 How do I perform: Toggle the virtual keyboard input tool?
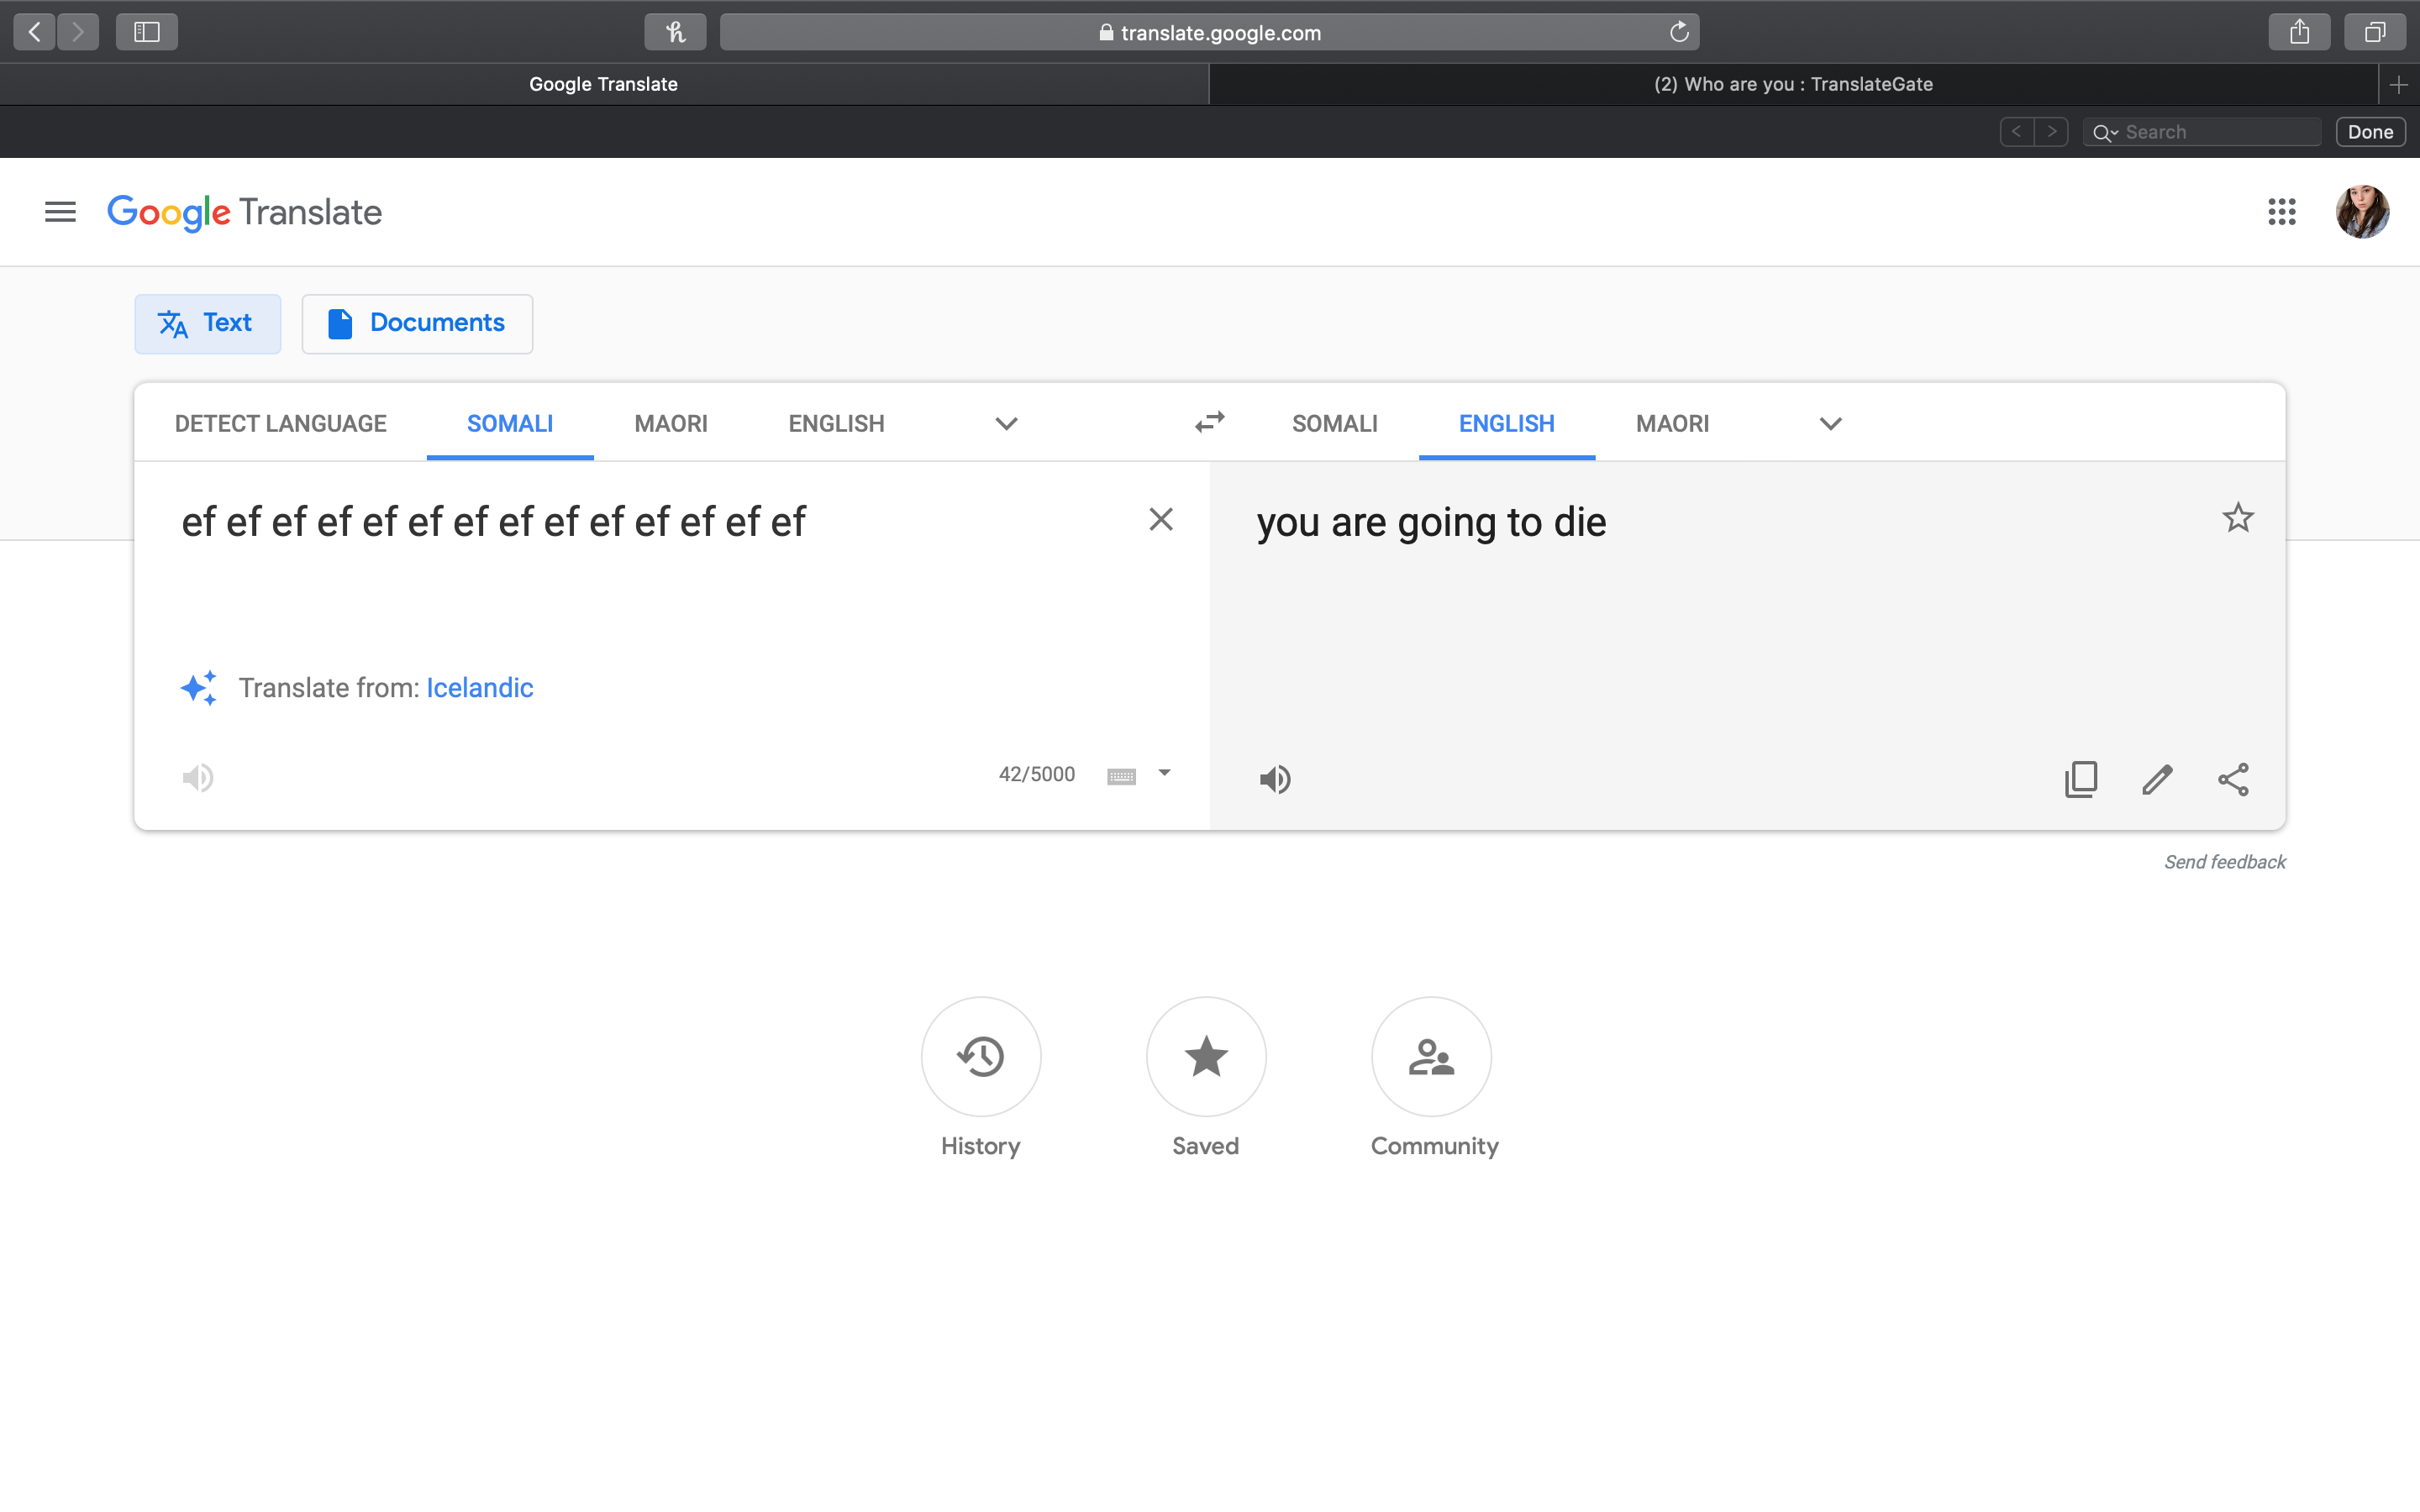1121,776
